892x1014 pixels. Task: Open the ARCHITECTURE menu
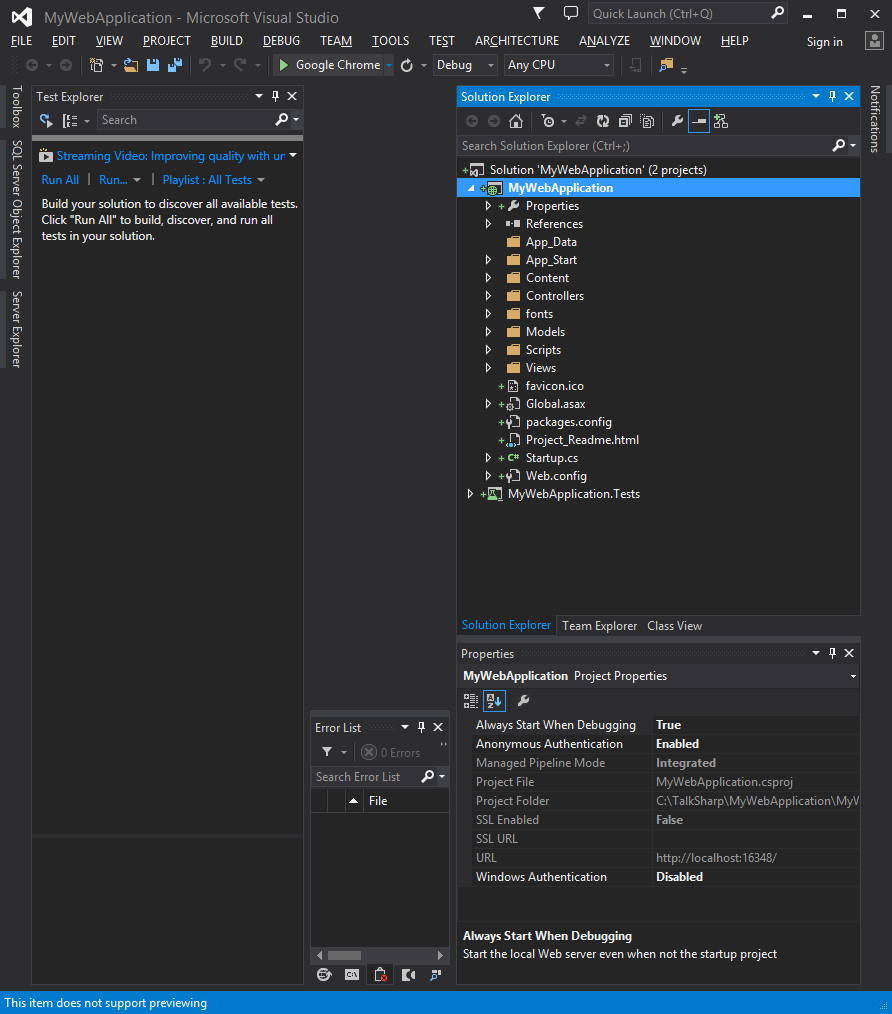coord(517,41)
